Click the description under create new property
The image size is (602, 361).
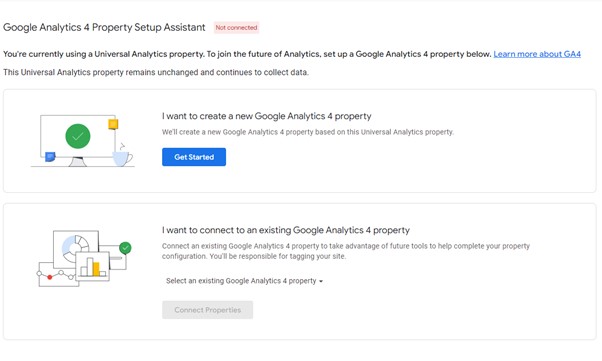pyautogui.click(x=308, y=132)
